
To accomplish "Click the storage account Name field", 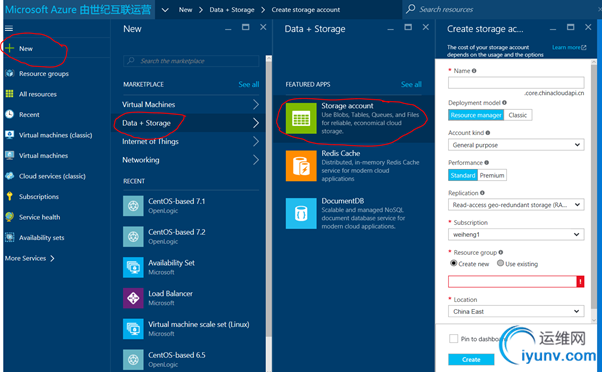I will tap(516, 83).
